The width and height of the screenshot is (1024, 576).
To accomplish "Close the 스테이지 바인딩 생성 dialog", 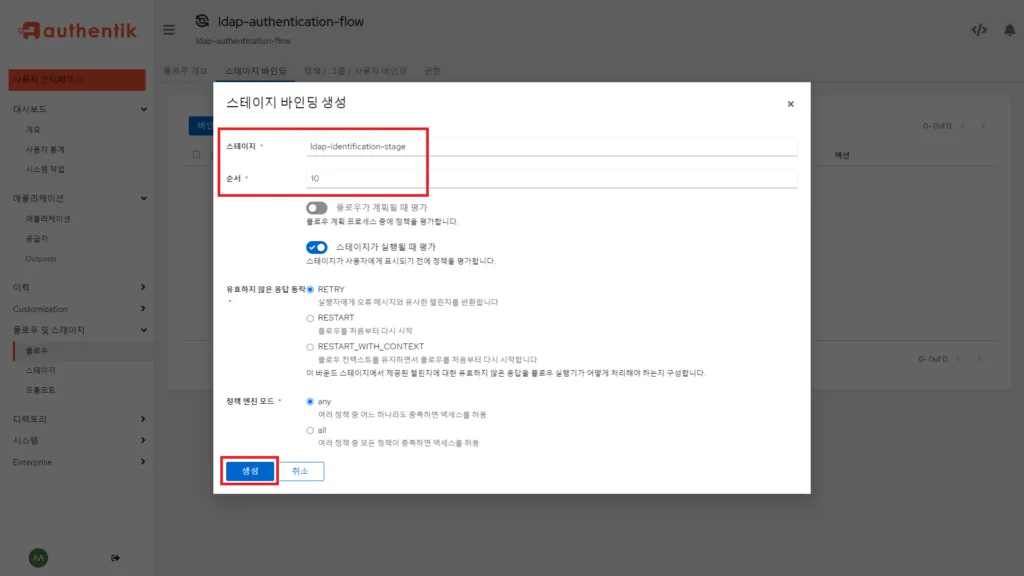I will [x=790, y=103].
